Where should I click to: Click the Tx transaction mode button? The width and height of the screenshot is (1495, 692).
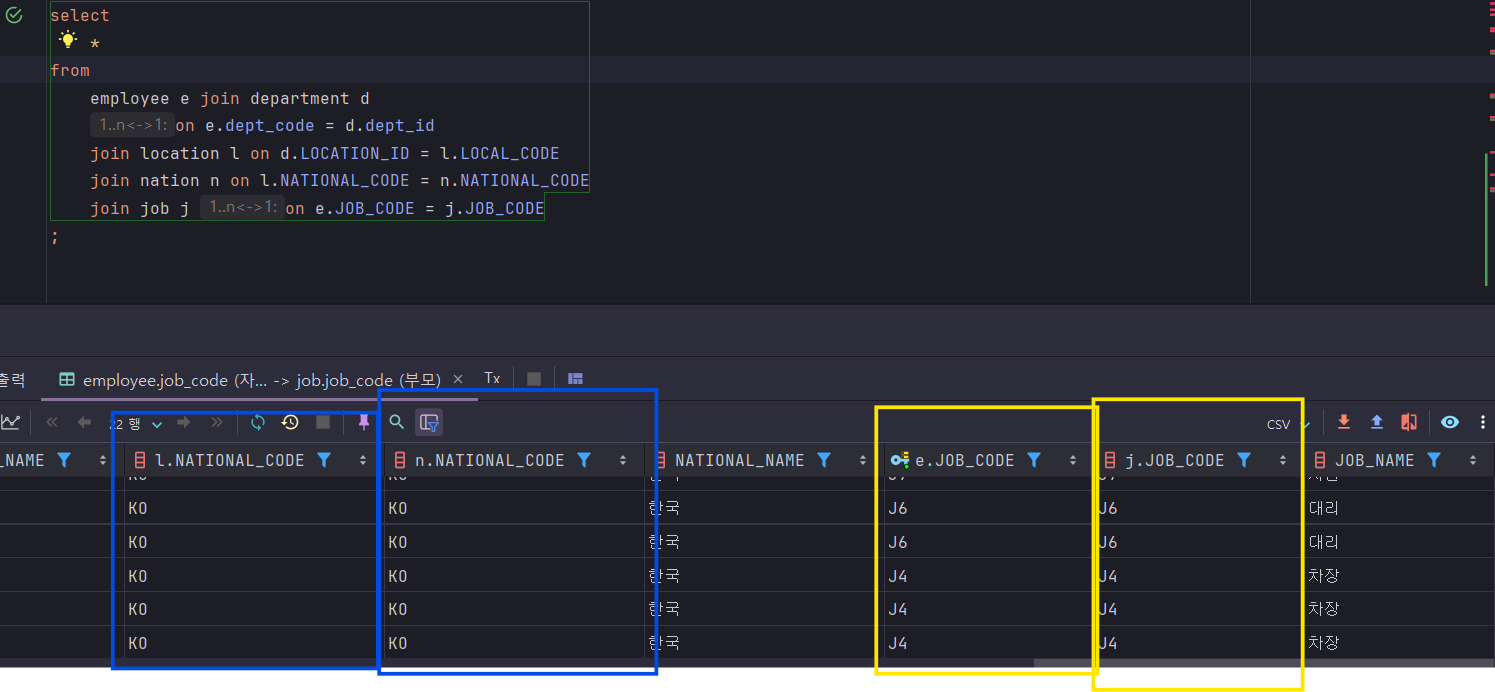(492, 378)
